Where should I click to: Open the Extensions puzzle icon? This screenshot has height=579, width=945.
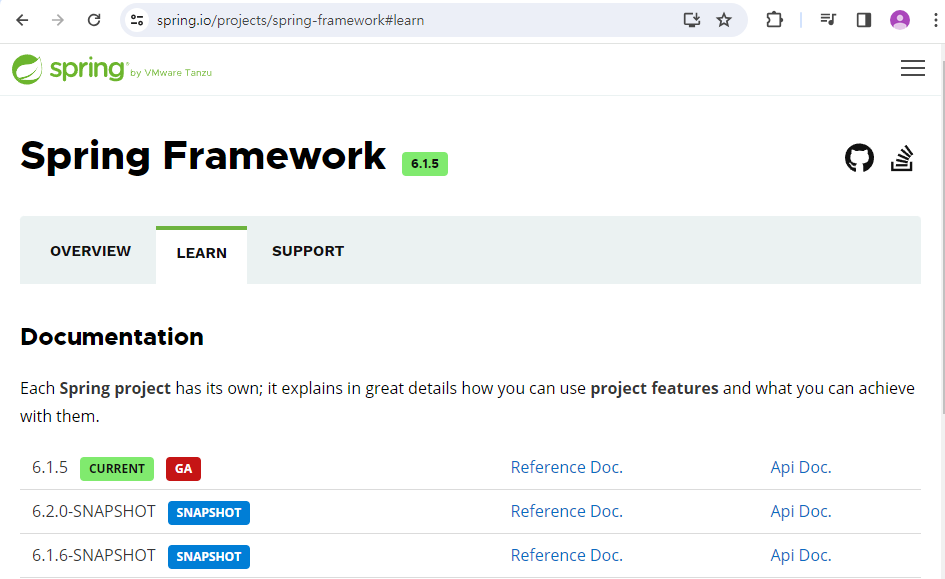click(x=774, y=20)
